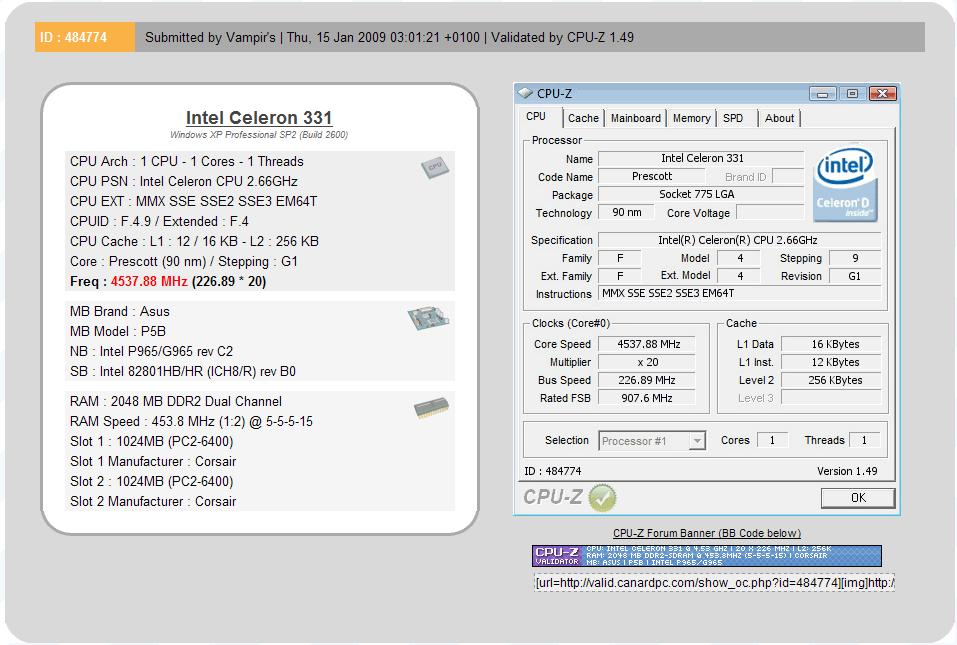957x645 pixels.
Task: Click the Stepping value 9
Action: tap(854, 258)
